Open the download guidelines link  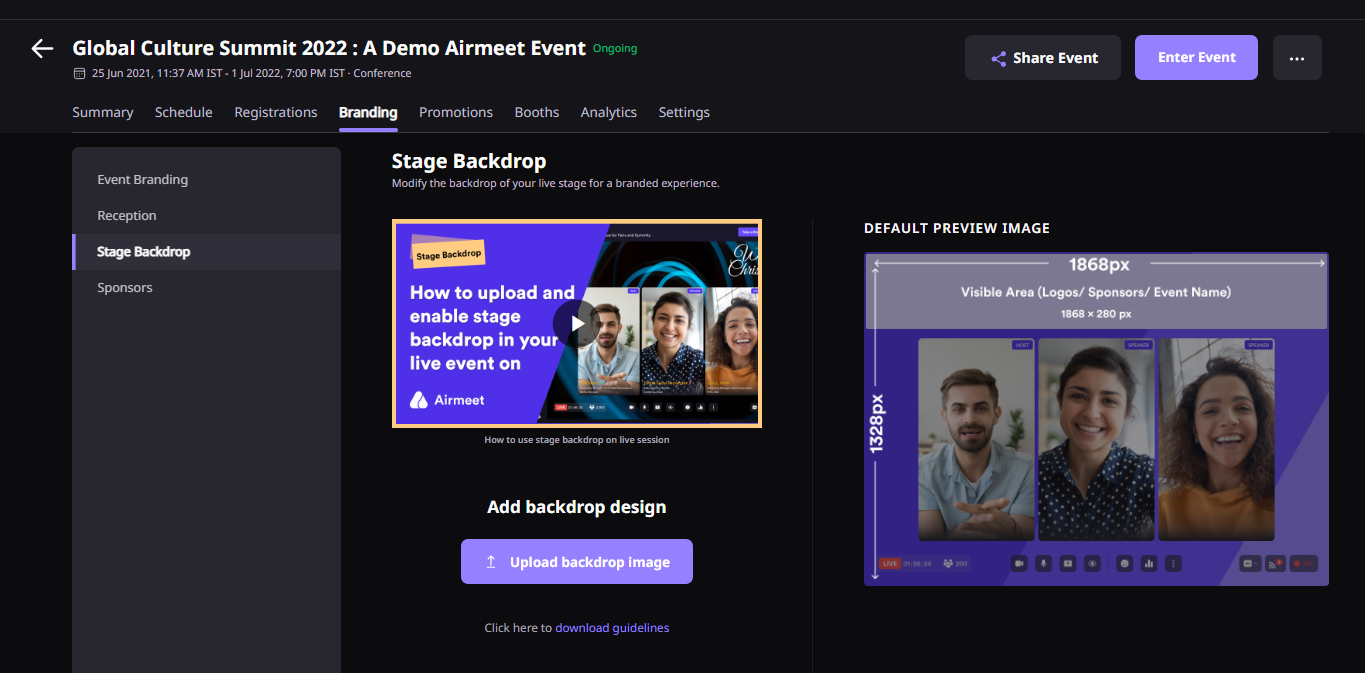click(612, 628)
